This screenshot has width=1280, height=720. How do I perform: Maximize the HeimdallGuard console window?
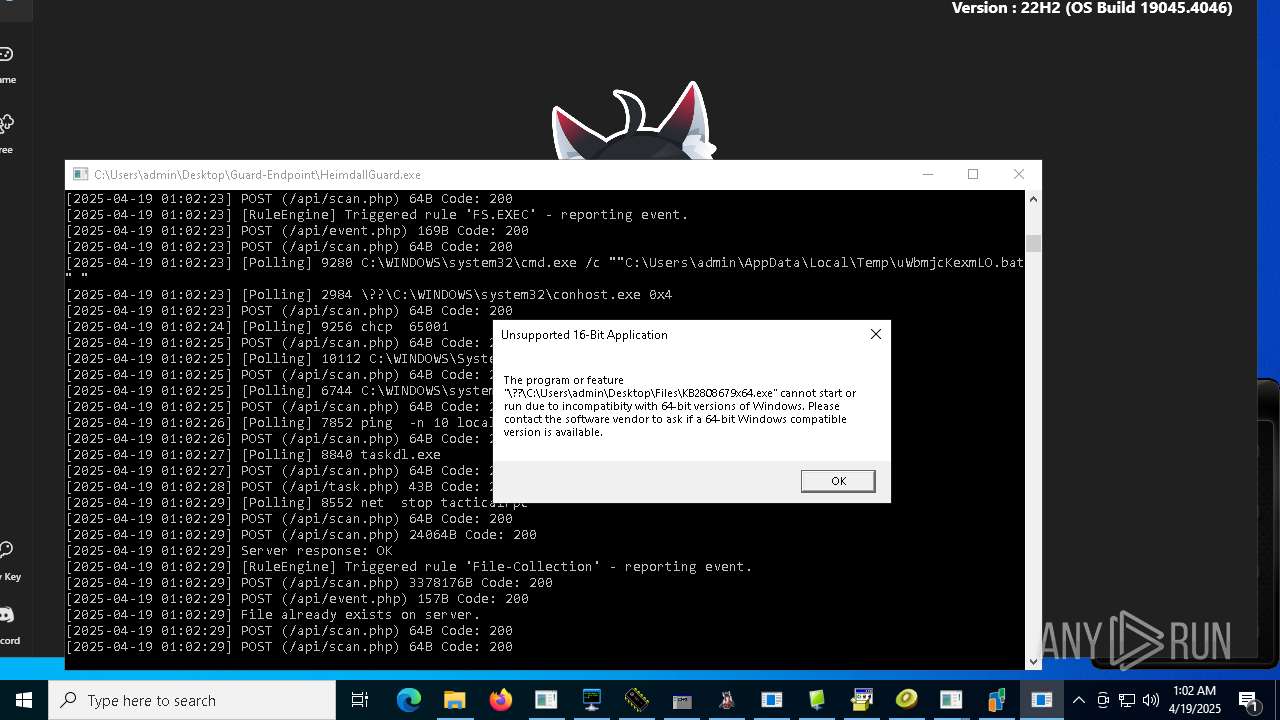click(x=973, y=174)
